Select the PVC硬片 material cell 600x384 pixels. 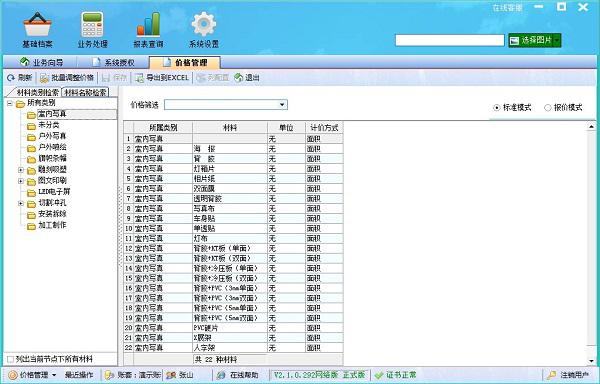click(230, 328)
